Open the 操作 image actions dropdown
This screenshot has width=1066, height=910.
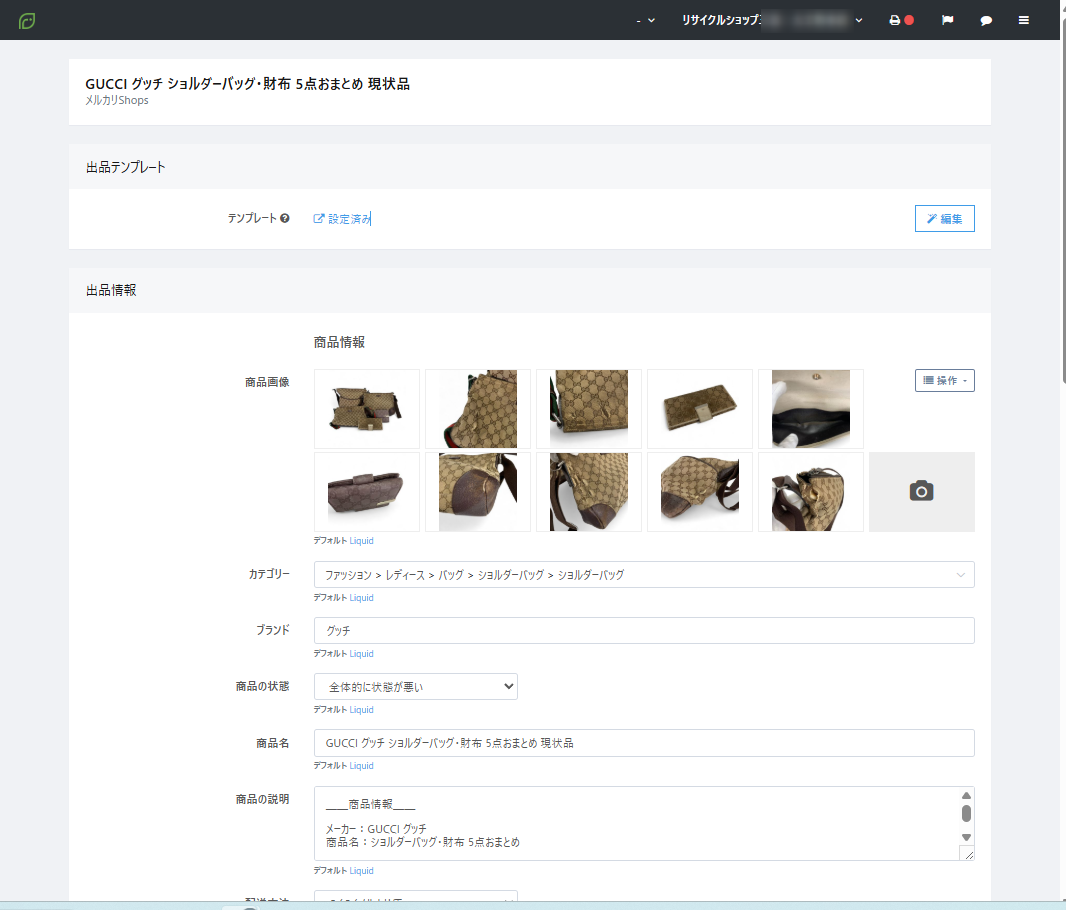click(944, 380)
